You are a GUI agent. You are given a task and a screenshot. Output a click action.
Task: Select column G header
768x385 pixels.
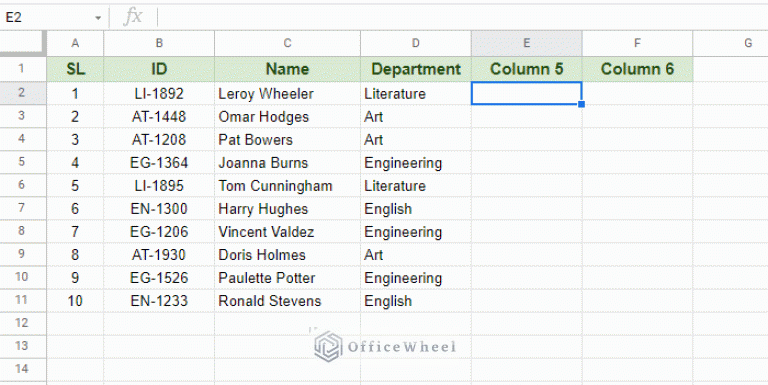point(747,43)
